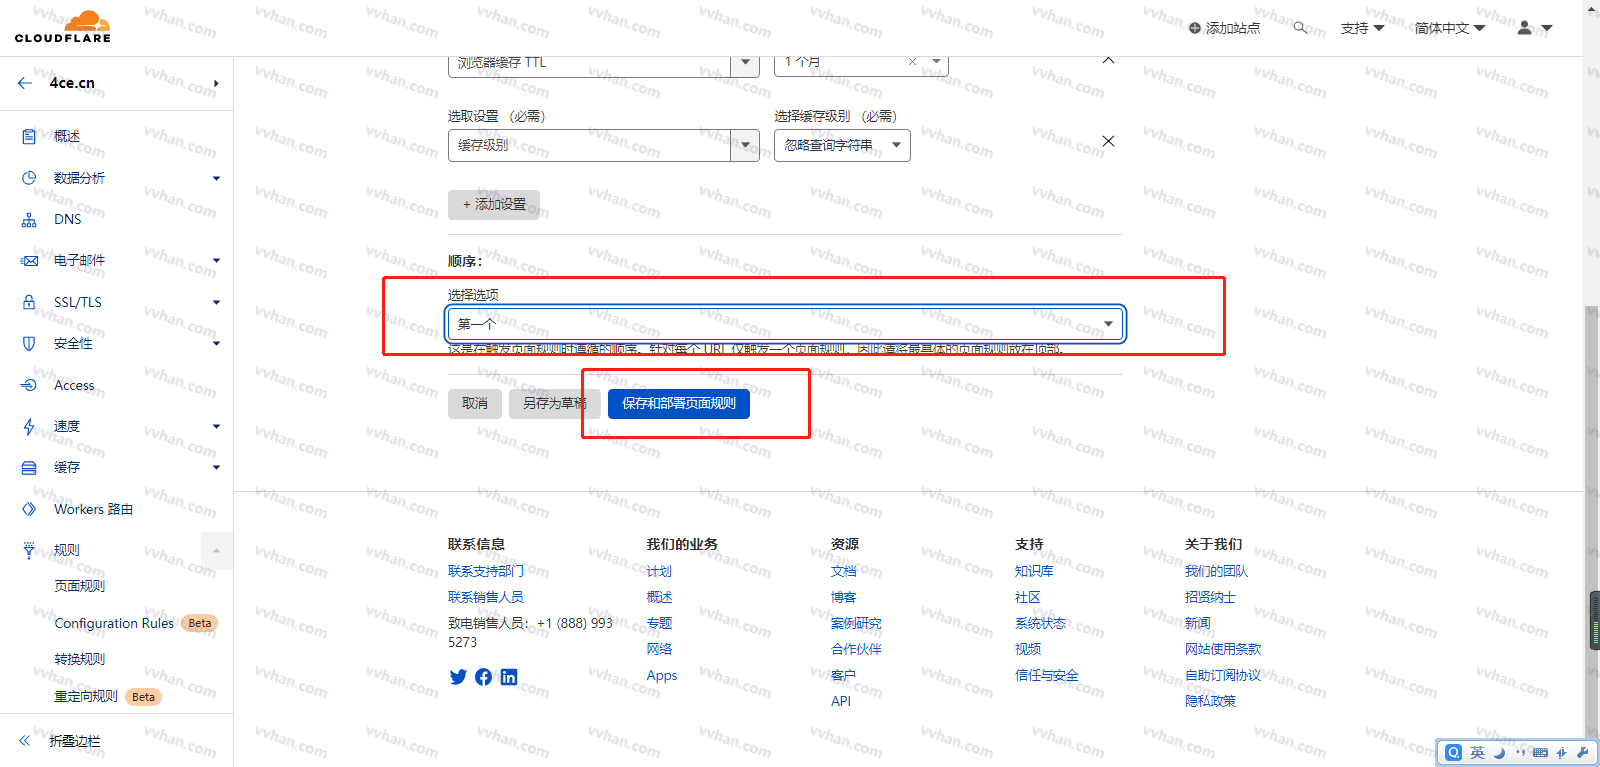Open the 支持 support dropdown
Screen dimensions: 1600x767
(x=1362, y=28)
